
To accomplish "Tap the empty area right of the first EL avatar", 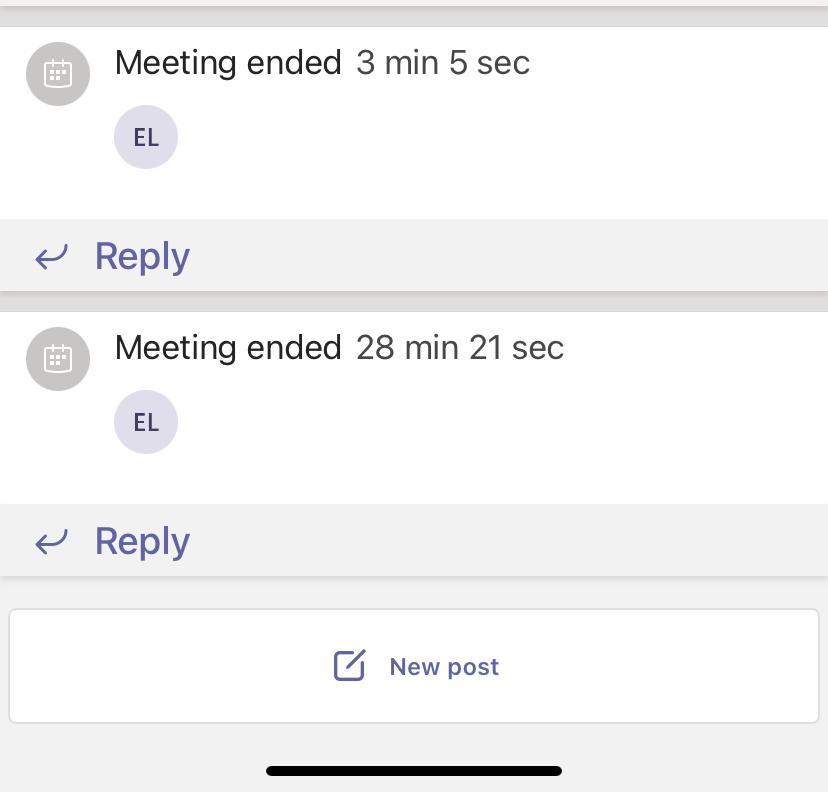I will point(500,140).
